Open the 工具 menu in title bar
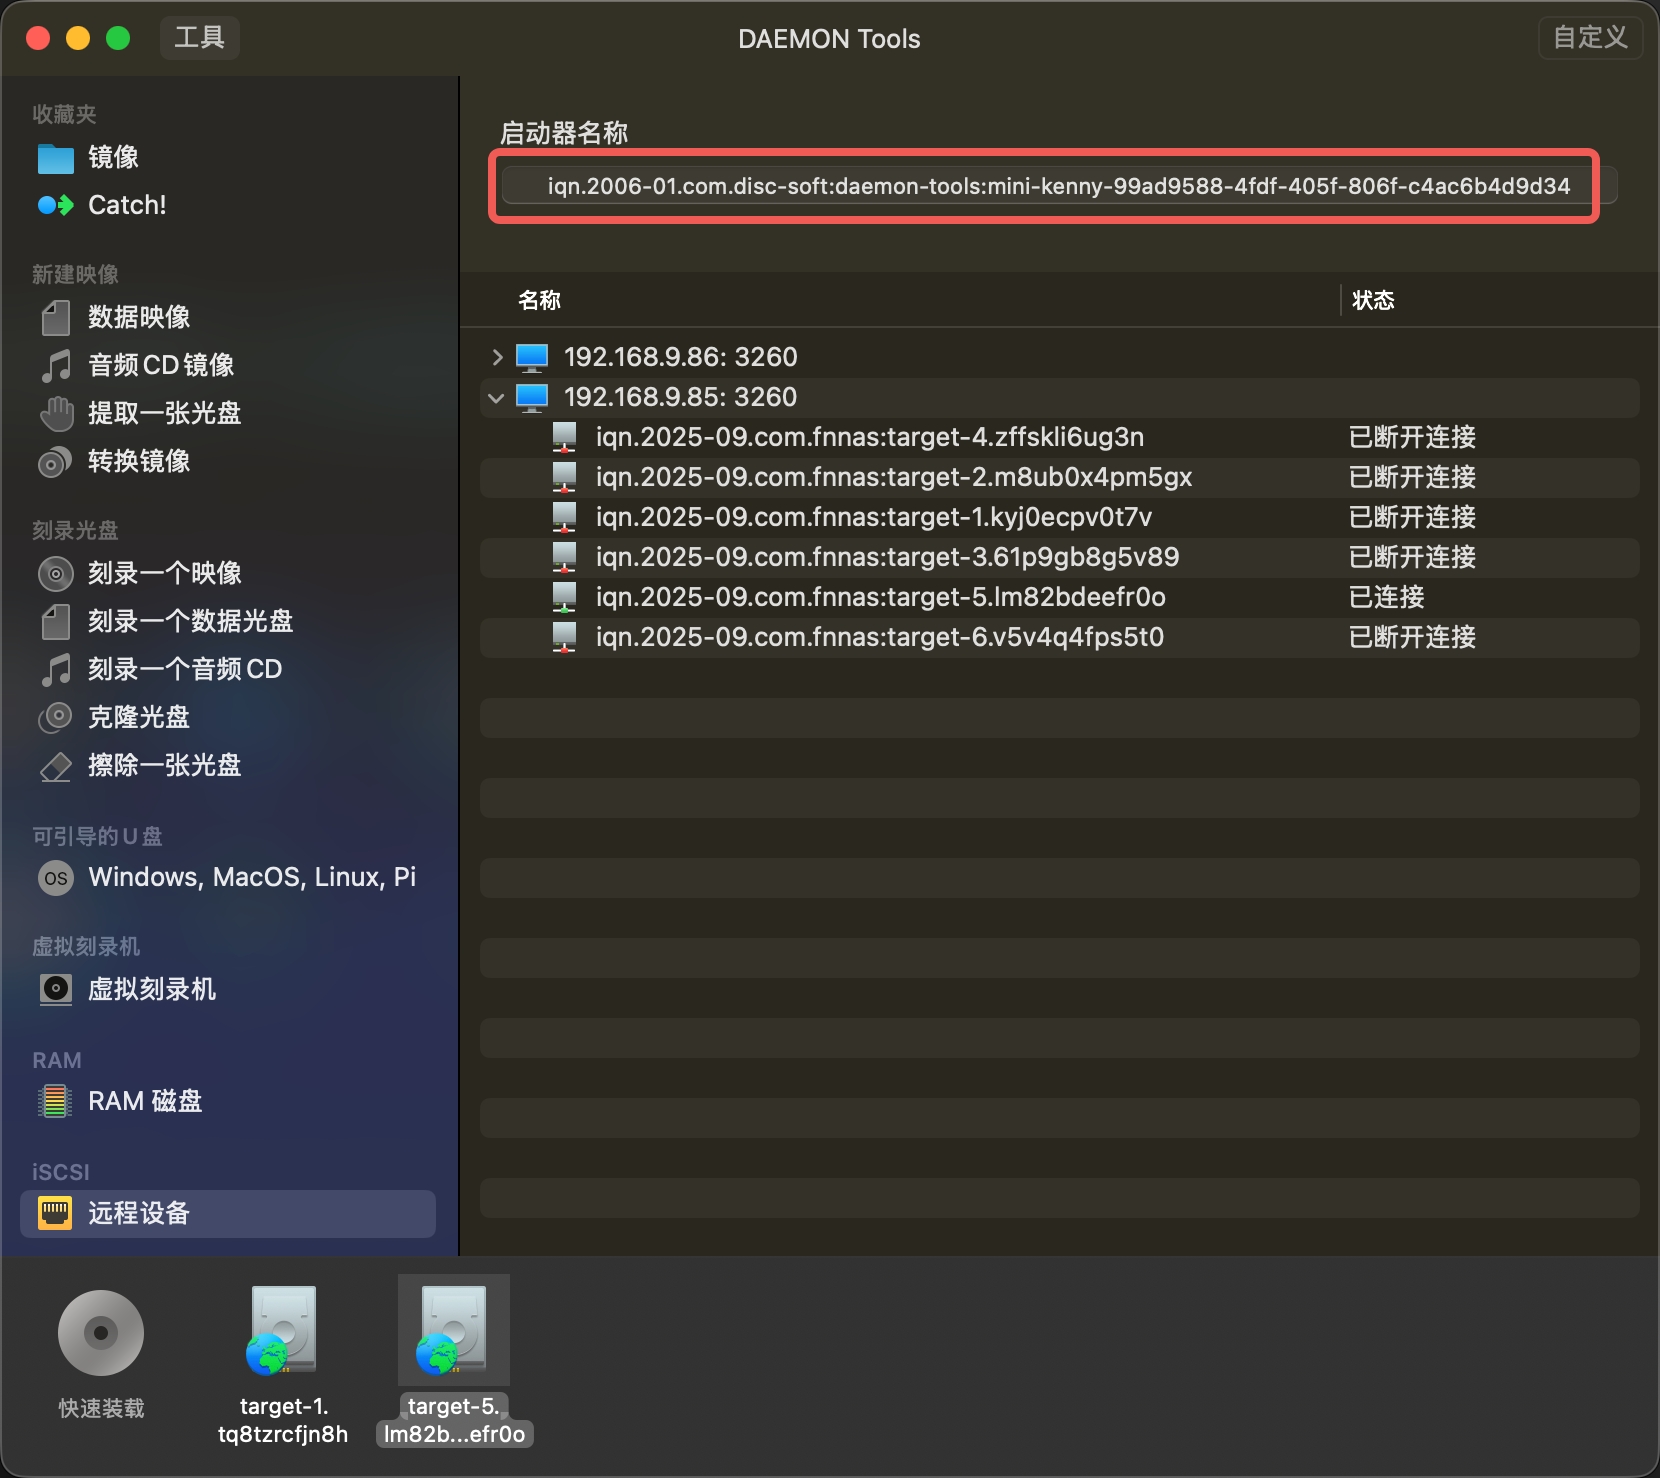Image resolution: width=1660 pixels, height=1478 pixels. pos(200,38)
